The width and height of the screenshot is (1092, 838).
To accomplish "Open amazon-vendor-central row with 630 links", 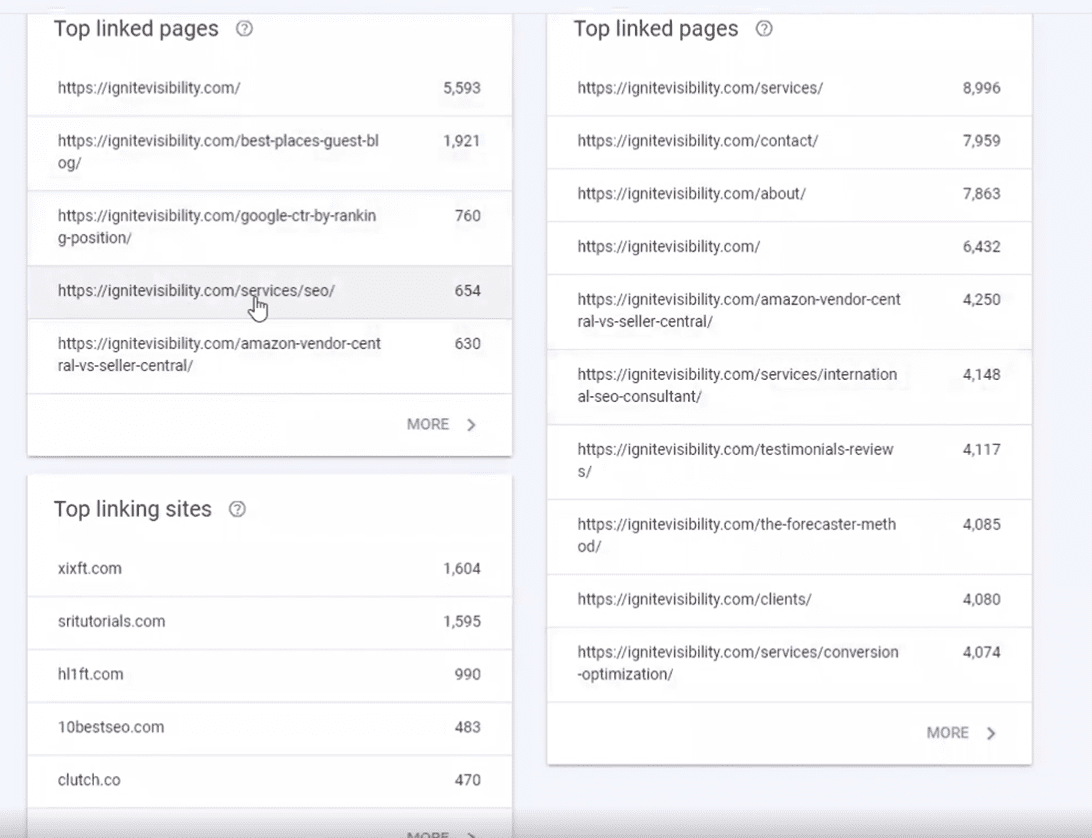I will (268, 355).
